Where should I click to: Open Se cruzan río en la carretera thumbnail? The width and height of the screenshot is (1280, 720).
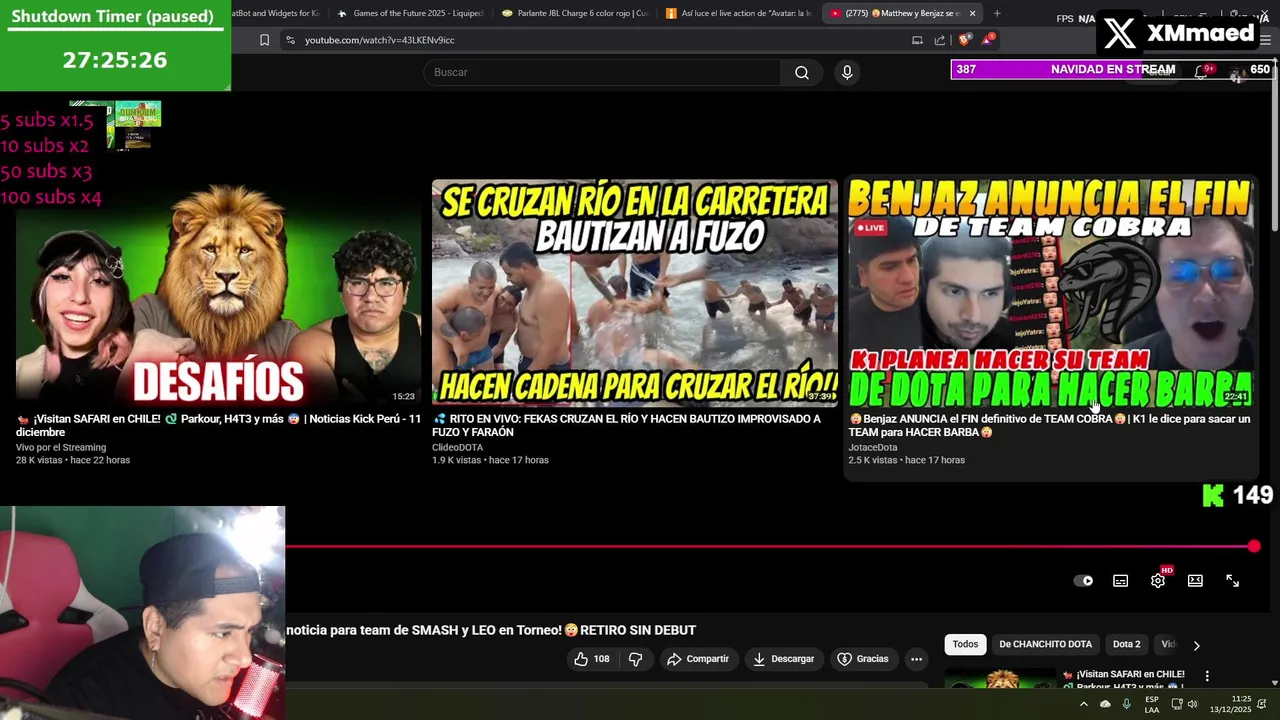pyautogui.click(x=634, y=292)
